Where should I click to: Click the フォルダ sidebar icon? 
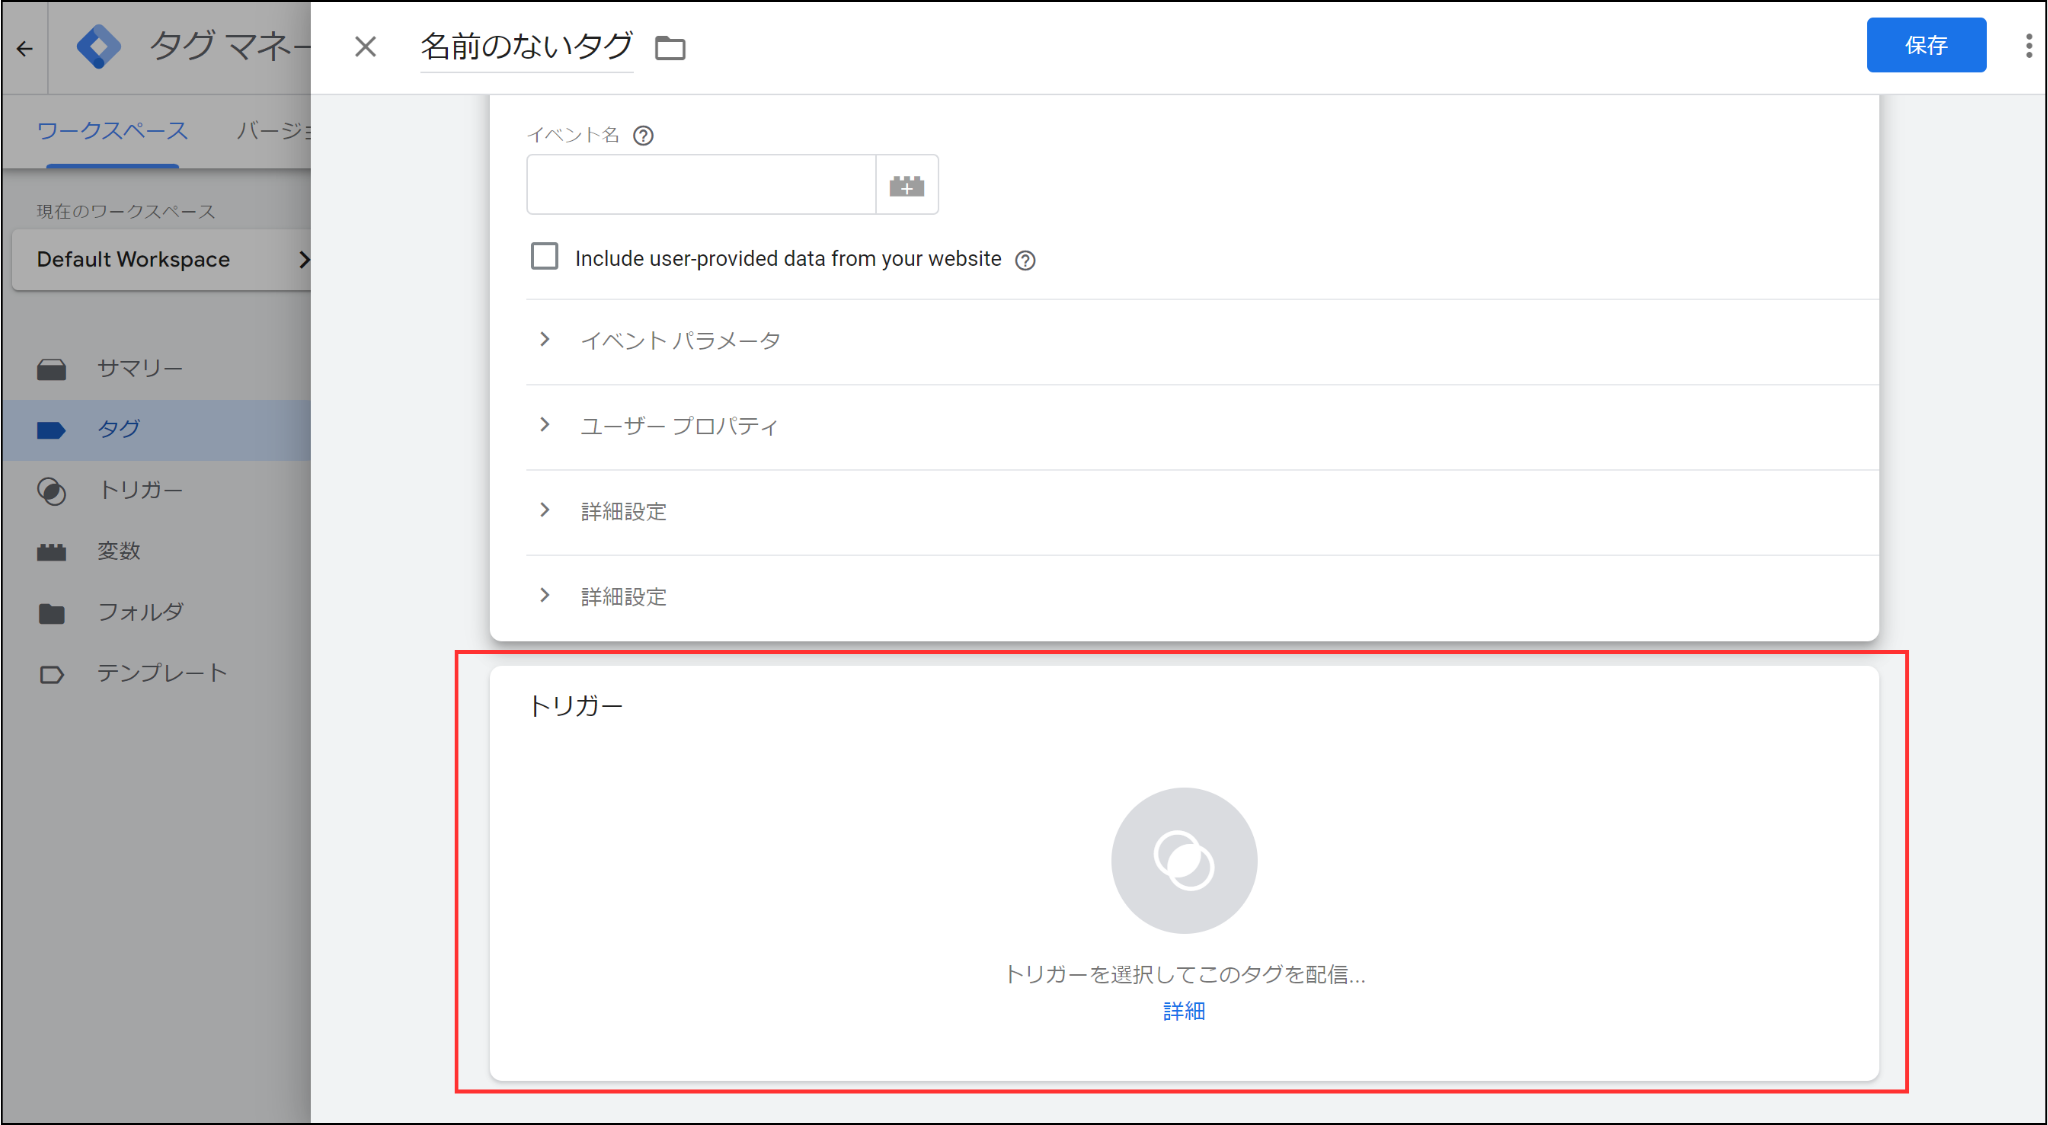(x=52, y=613)
